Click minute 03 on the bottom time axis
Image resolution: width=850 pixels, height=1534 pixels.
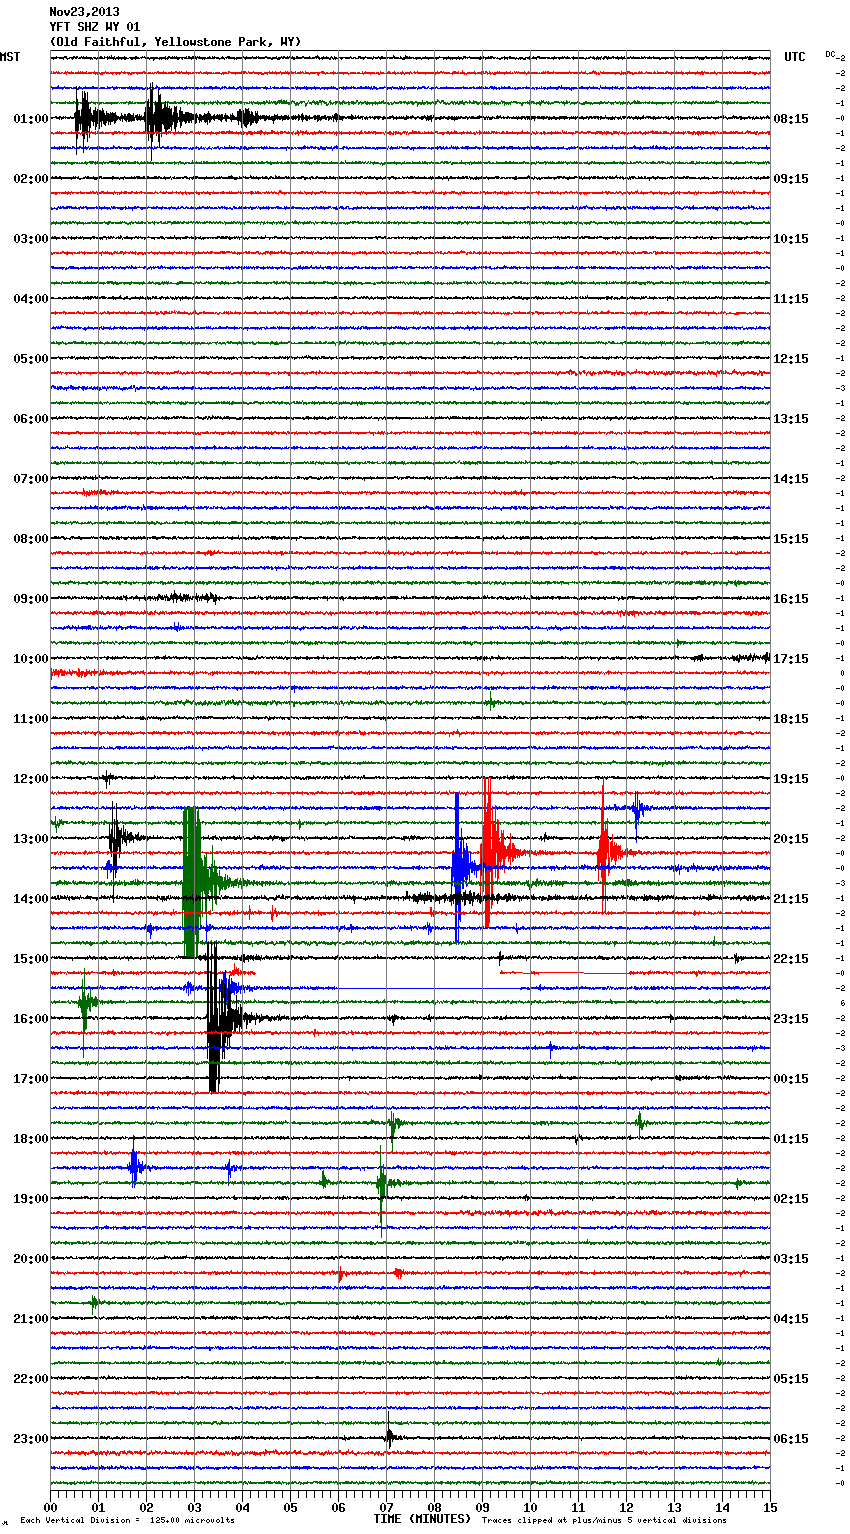195,1506
